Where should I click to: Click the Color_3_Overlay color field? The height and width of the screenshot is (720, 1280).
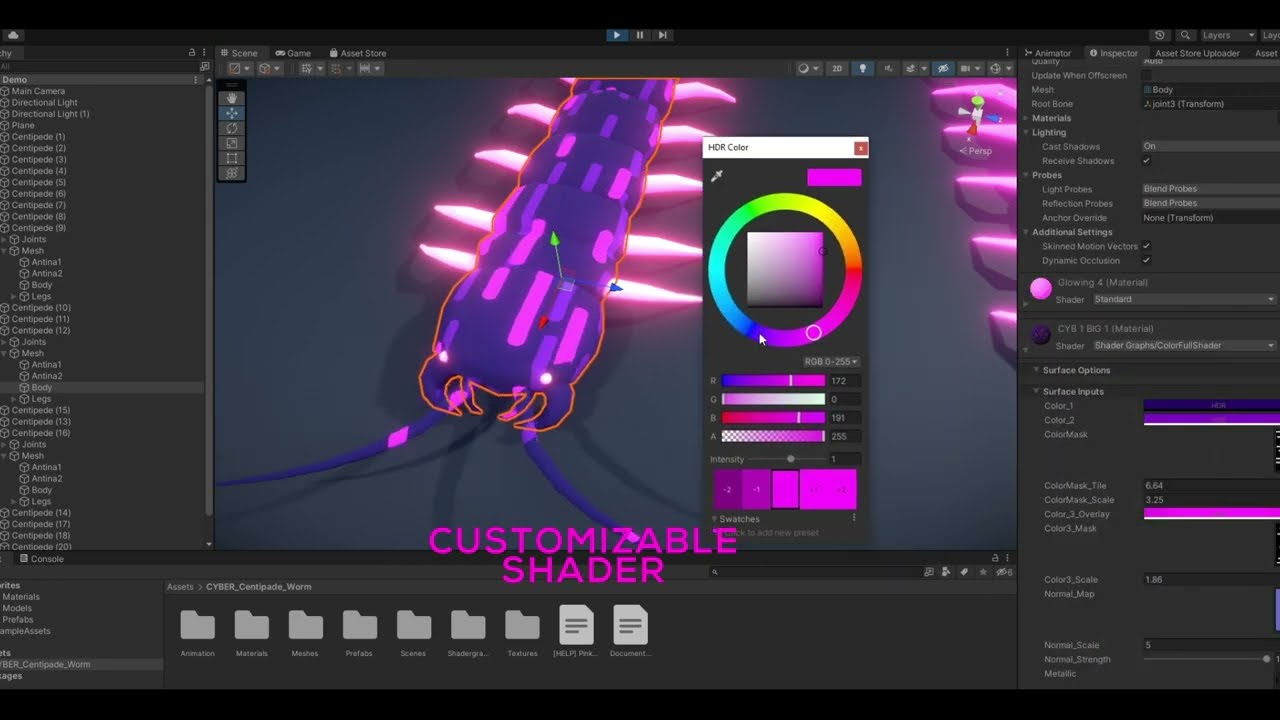point(1211,513)
